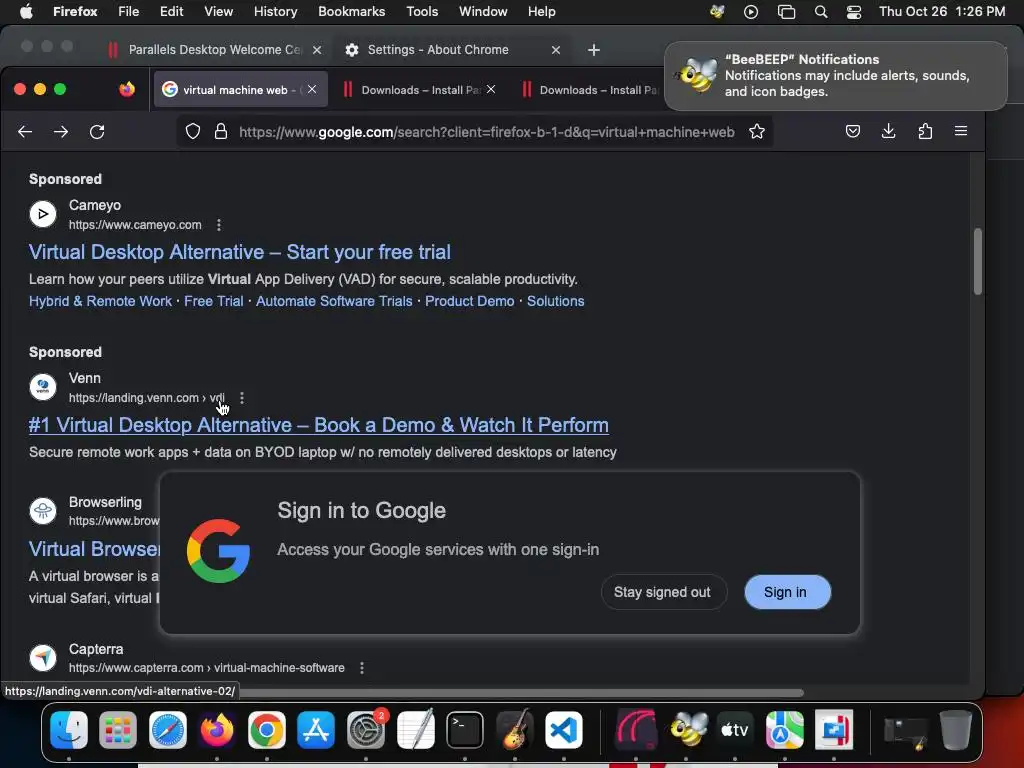Image resolution: width=1024 pixels, height=768 pixels.
Task: Click the site security padlock icon
Action: [221, 132]
